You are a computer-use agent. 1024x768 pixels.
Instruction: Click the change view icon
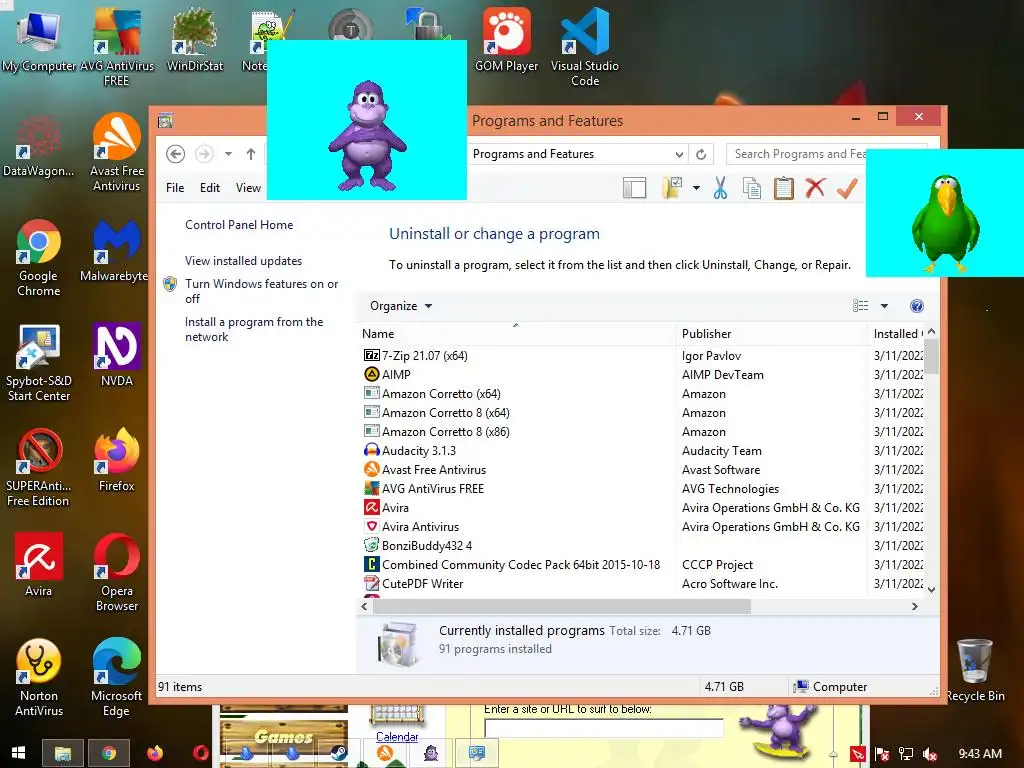click(861, 306)
